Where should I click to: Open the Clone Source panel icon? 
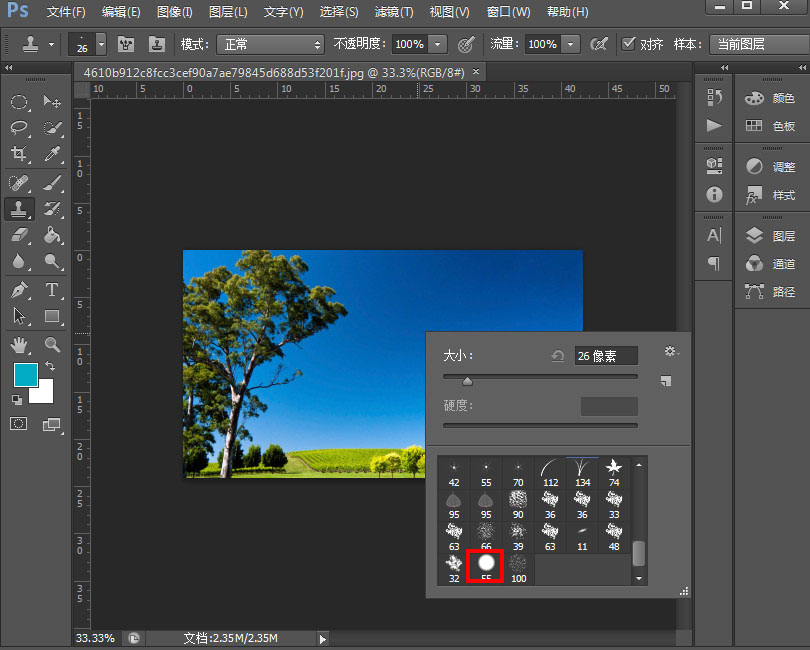click(157, 44)
